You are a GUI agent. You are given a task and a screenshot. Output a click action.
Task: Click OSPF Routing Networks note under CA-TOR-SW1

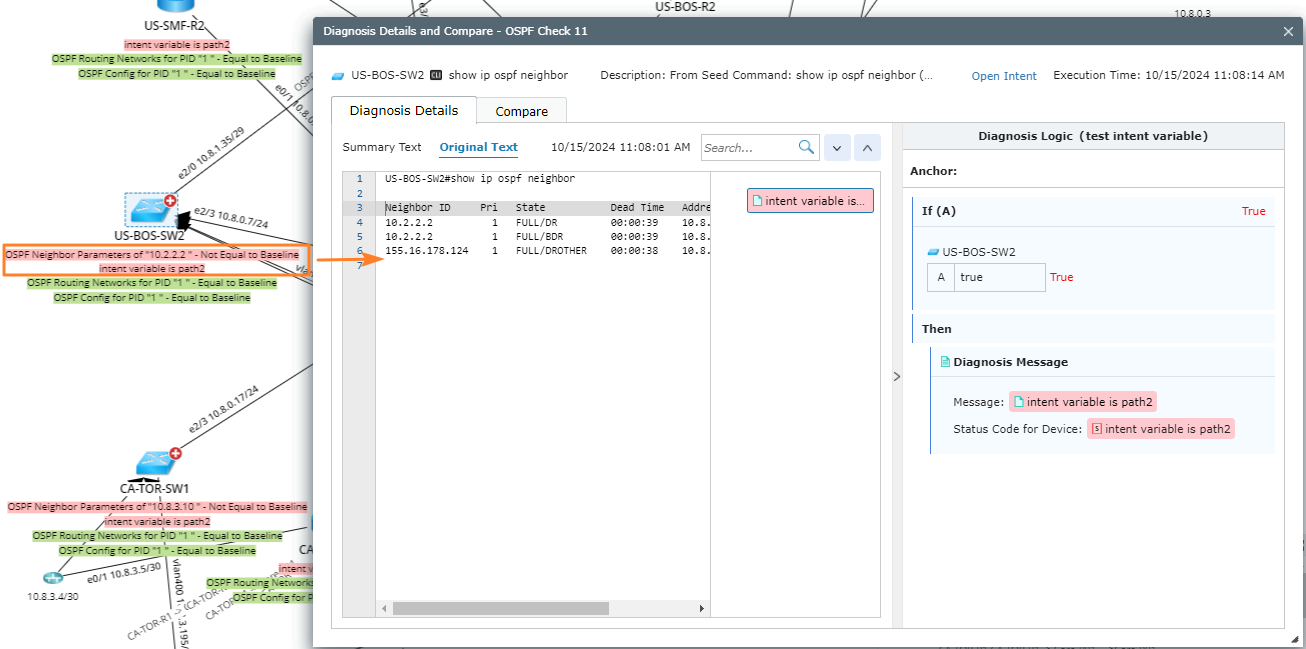point(157,536)
